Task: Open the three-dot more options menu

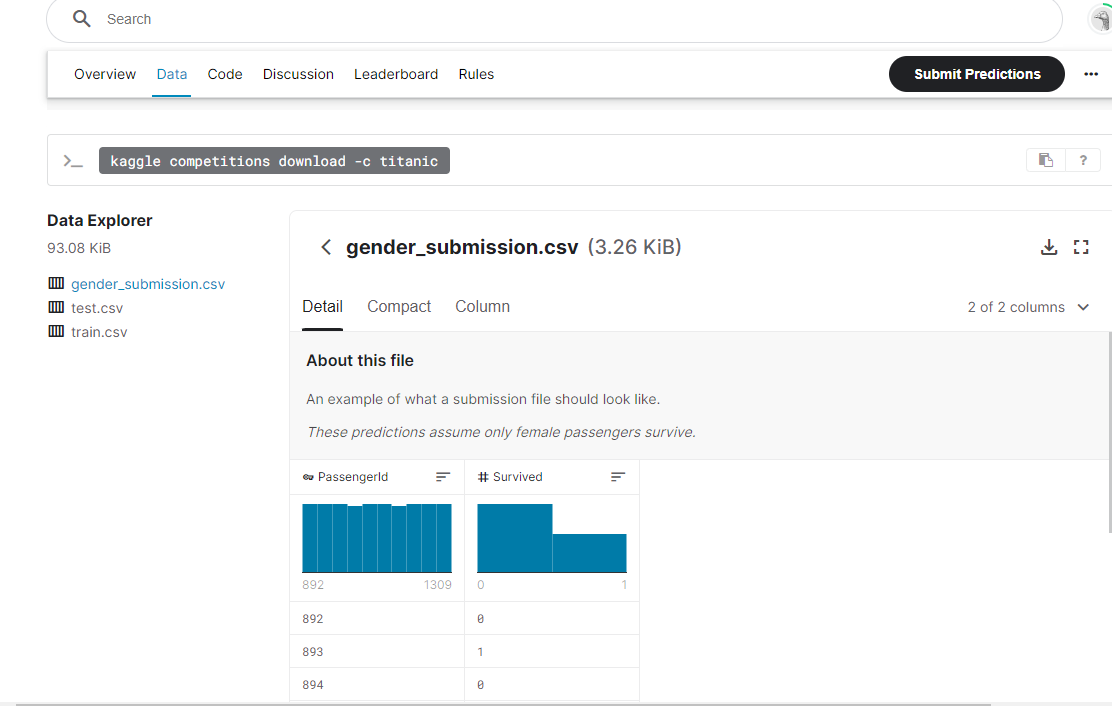Action: pos(1091,74)
